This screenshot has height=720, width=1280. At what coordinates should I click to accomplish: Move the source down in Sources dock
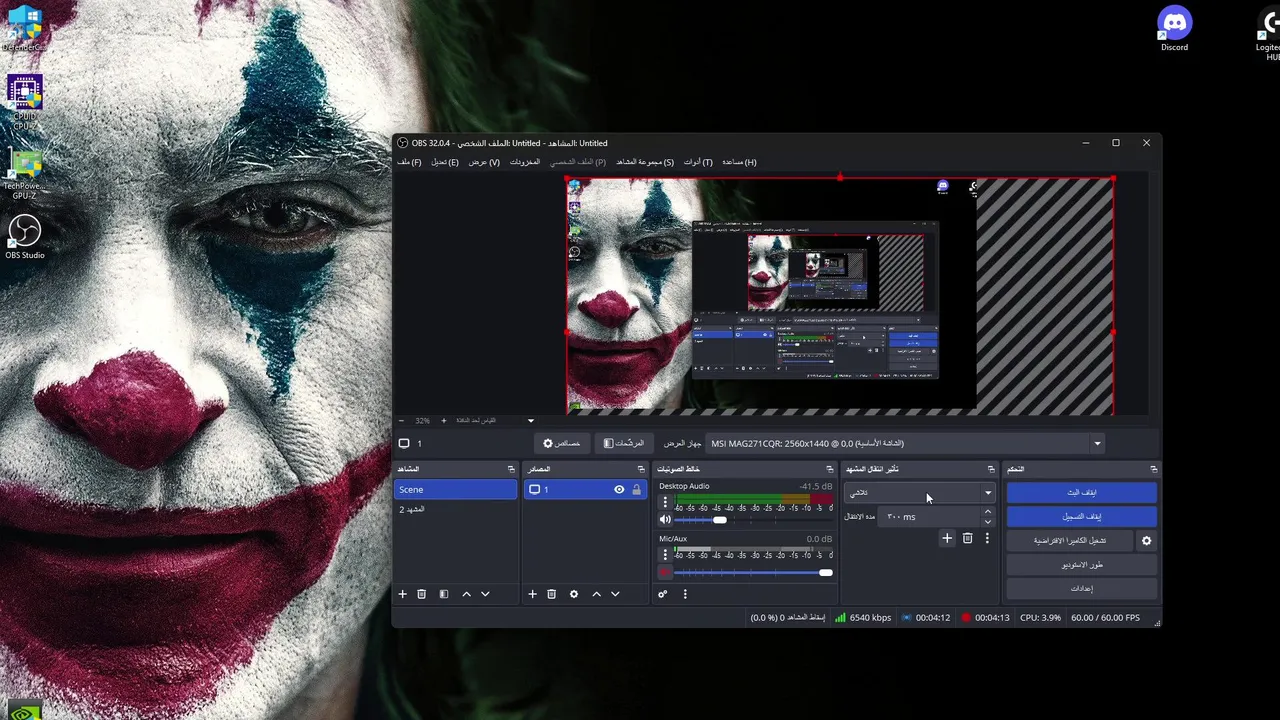tap(615, 594)
